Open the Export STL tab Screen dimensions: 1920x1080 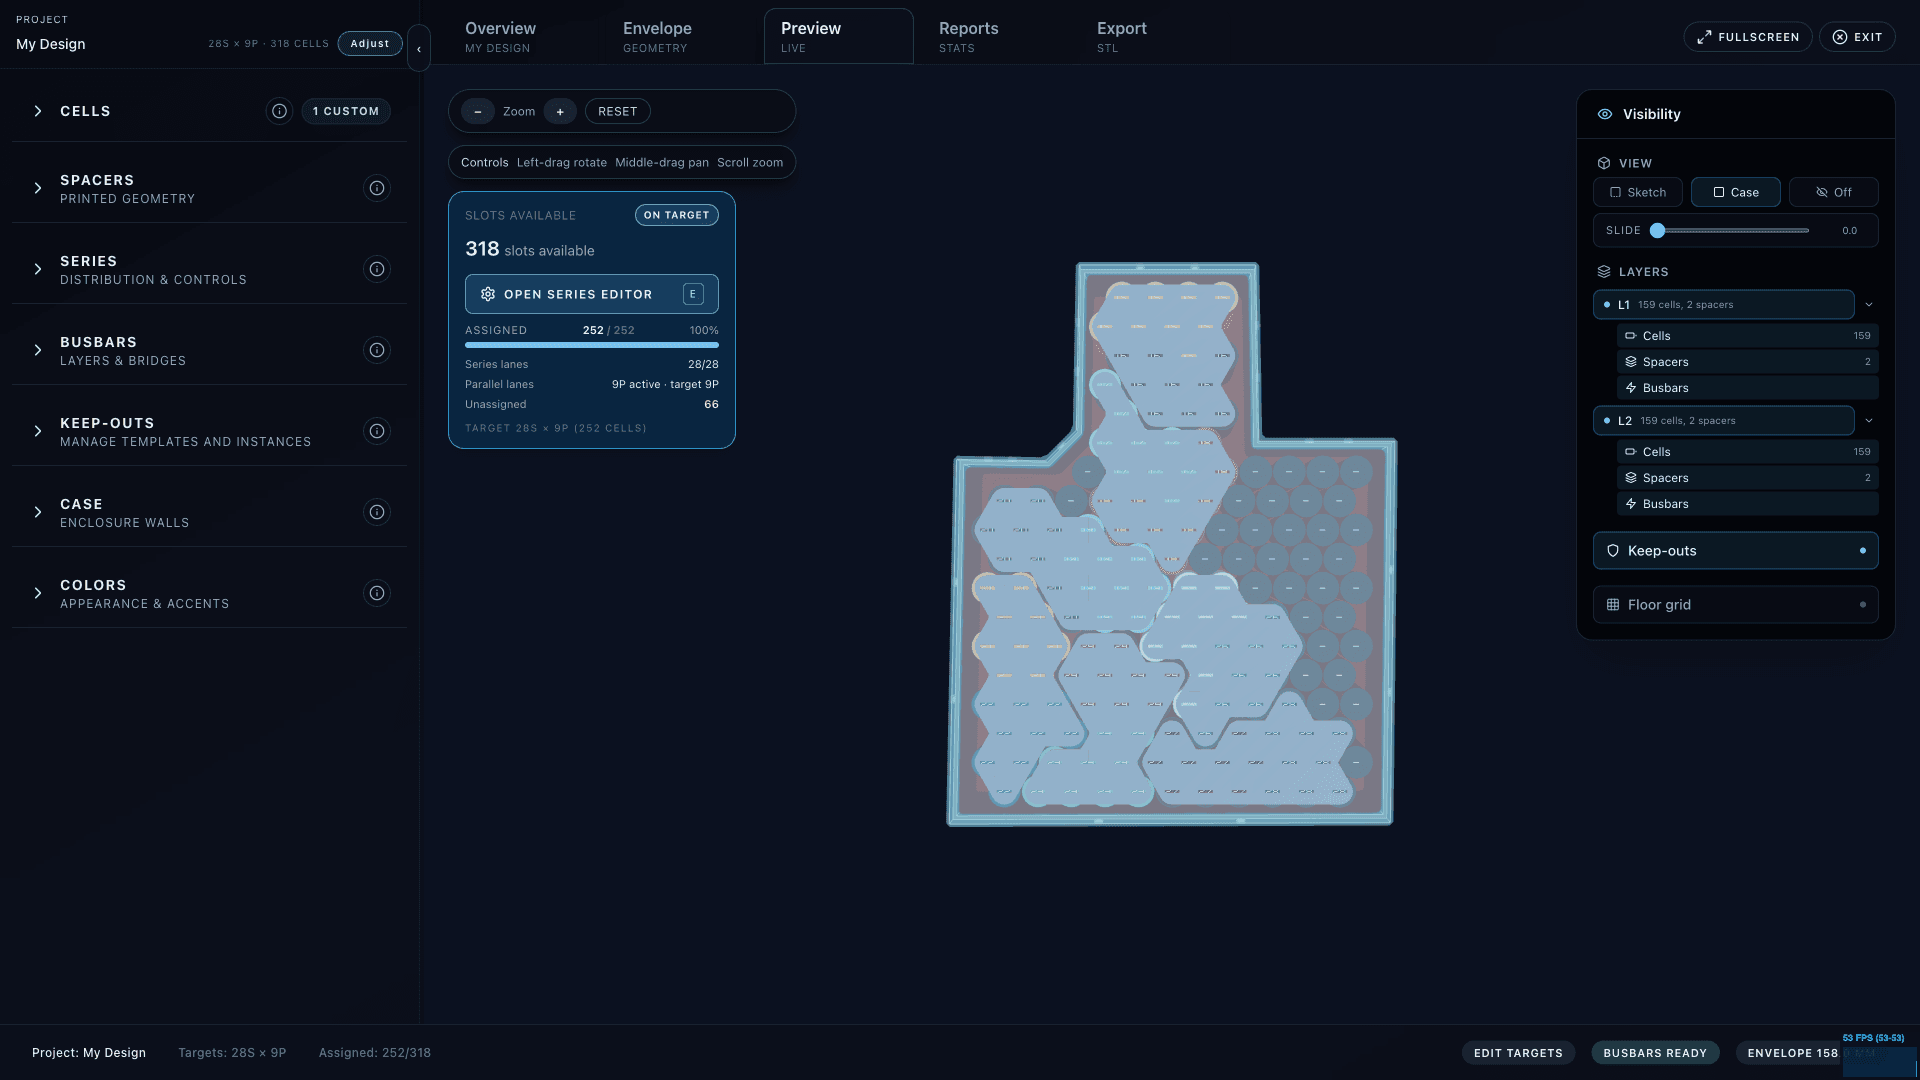[x=1121, y=37]
